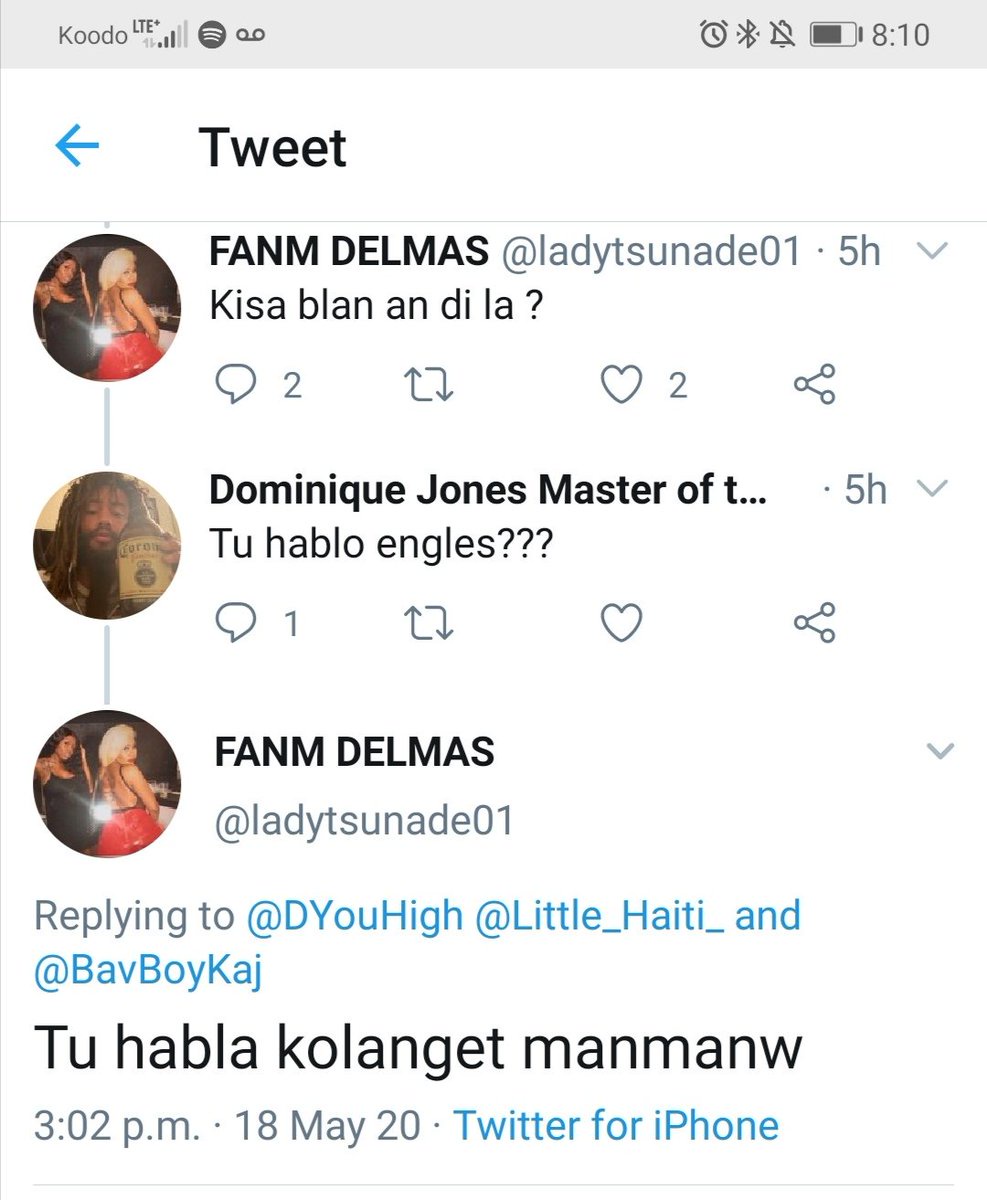Open Dominique Jones profile picture

click(107, 545)
